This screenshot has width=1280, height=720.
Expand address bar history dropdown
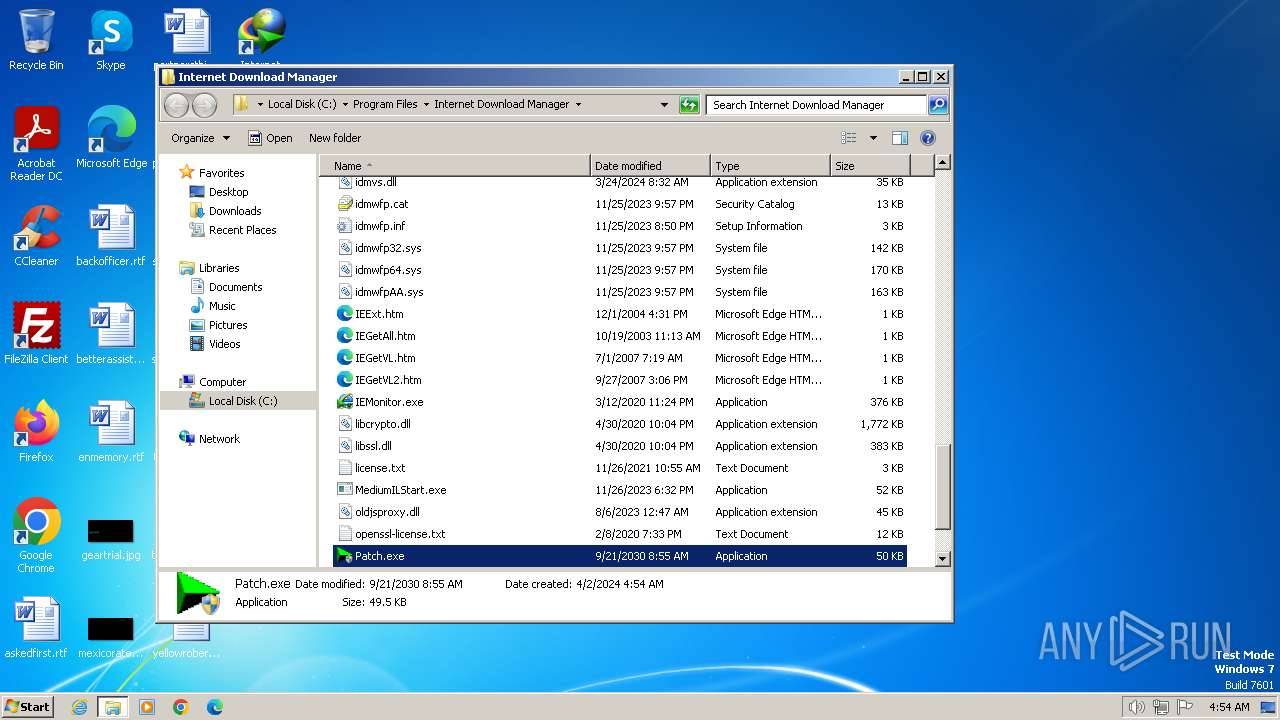pyautogui.click(x=664, y=105)
